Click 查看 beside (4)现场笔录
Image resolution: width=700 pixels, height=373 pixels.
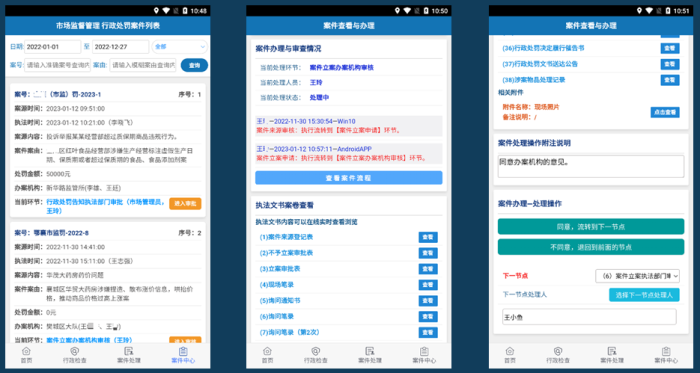(x=428, y=285)
